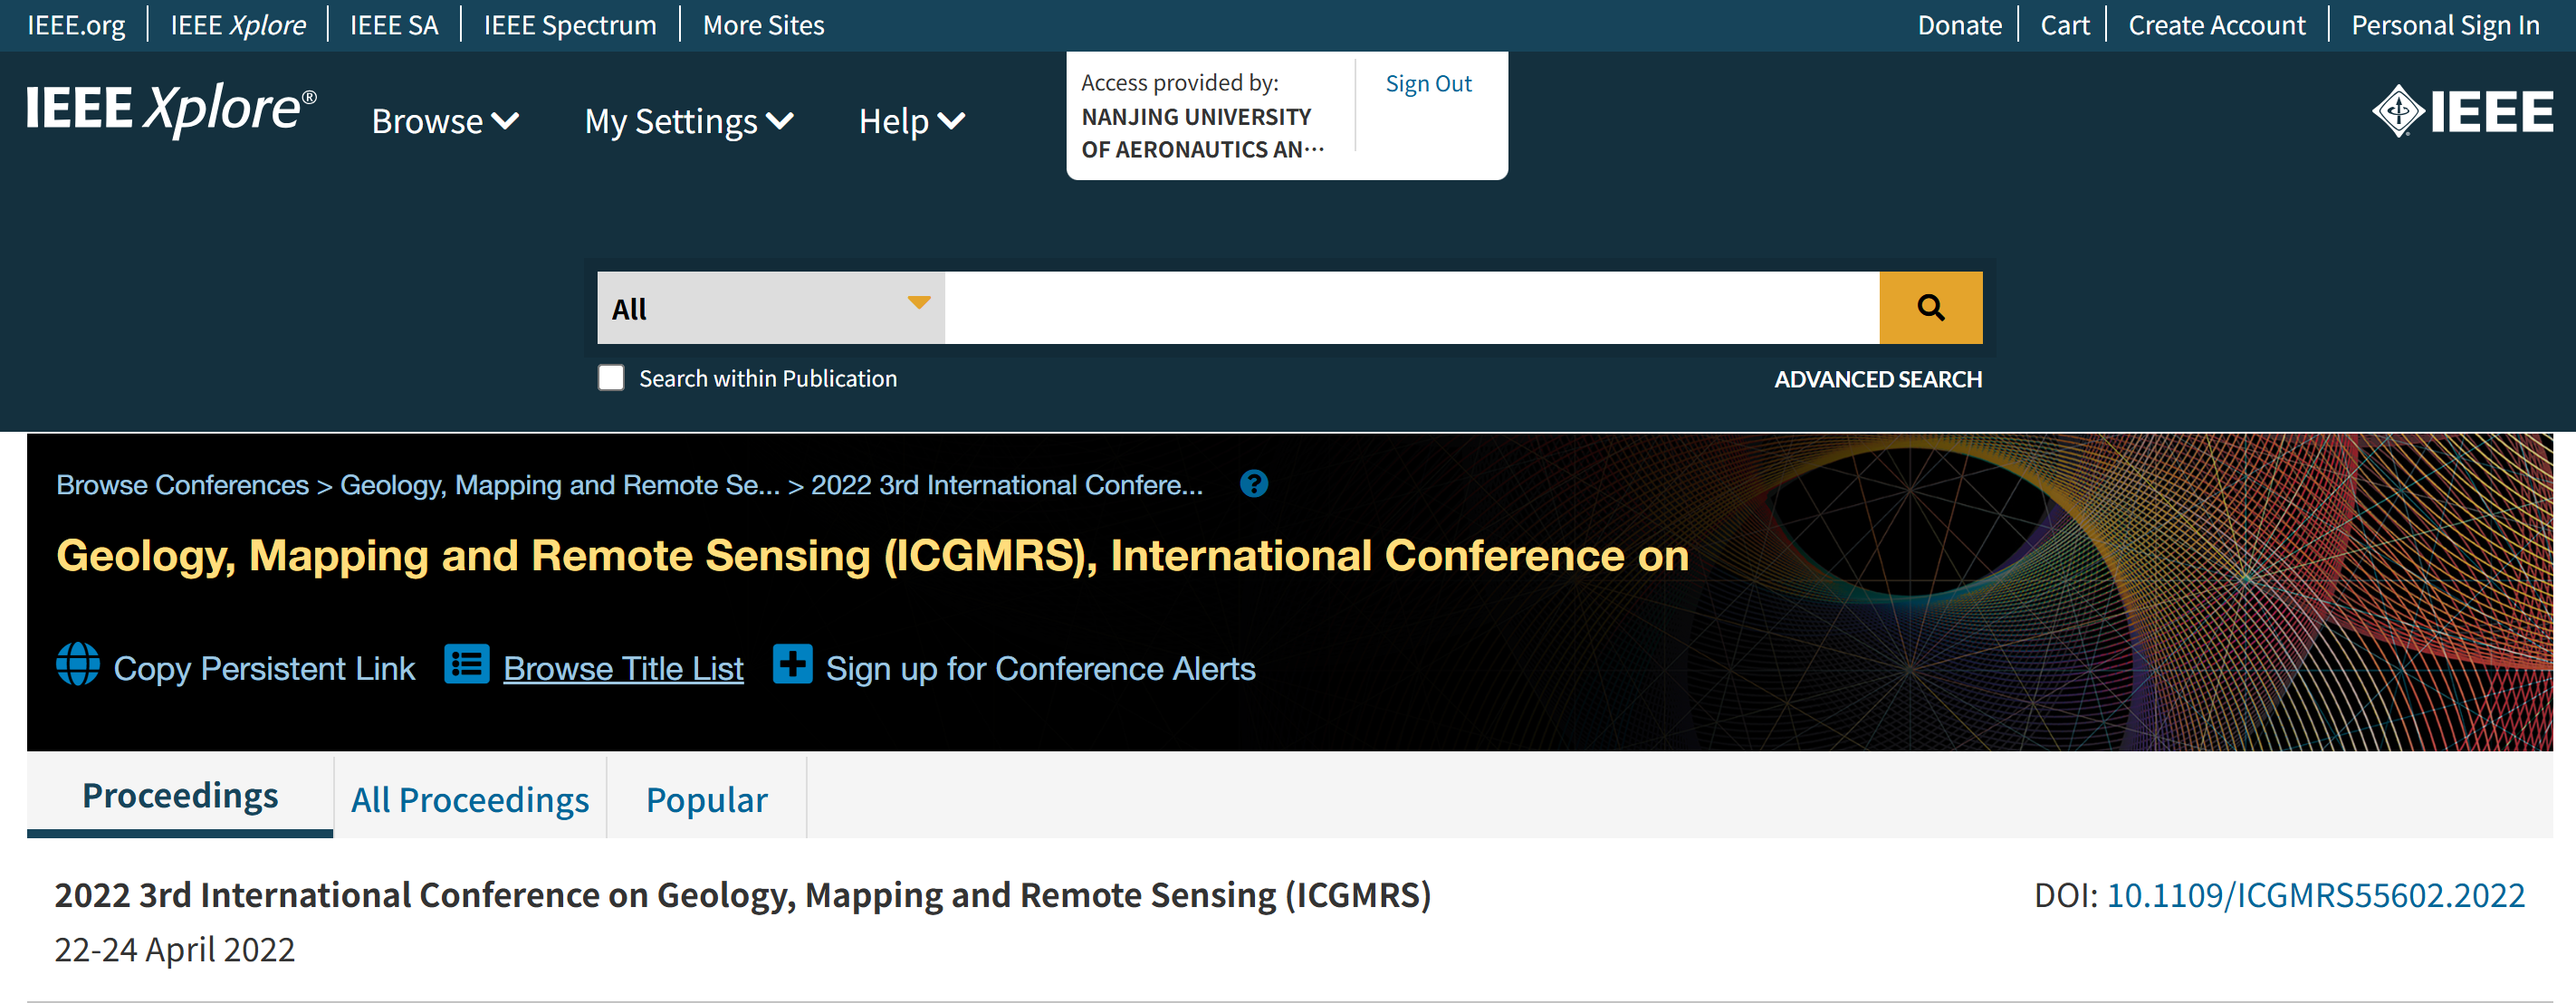Open the Cart link
The image size is (2576, 1003).
click(2064, 25)
